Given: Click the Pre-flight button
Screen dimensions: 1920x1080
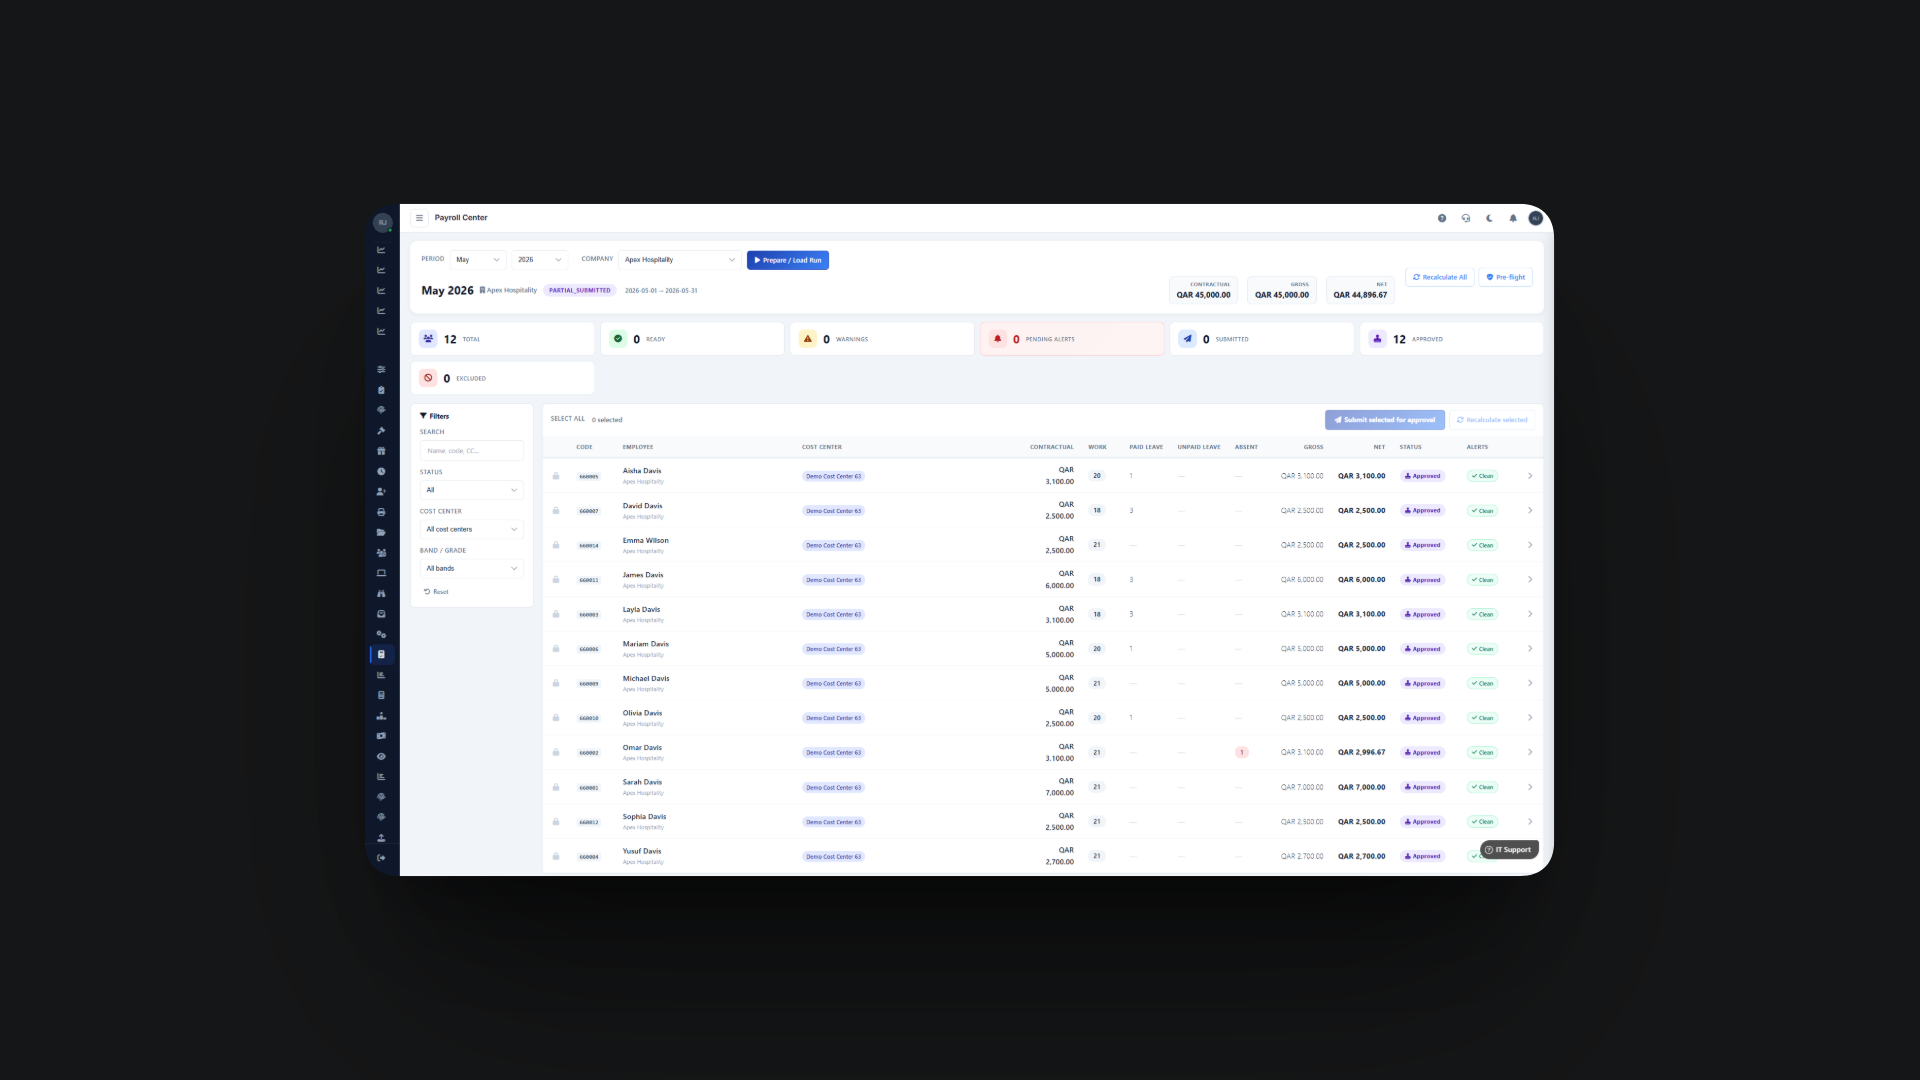Looking at the screenshot, I should tap(1506, 277).
